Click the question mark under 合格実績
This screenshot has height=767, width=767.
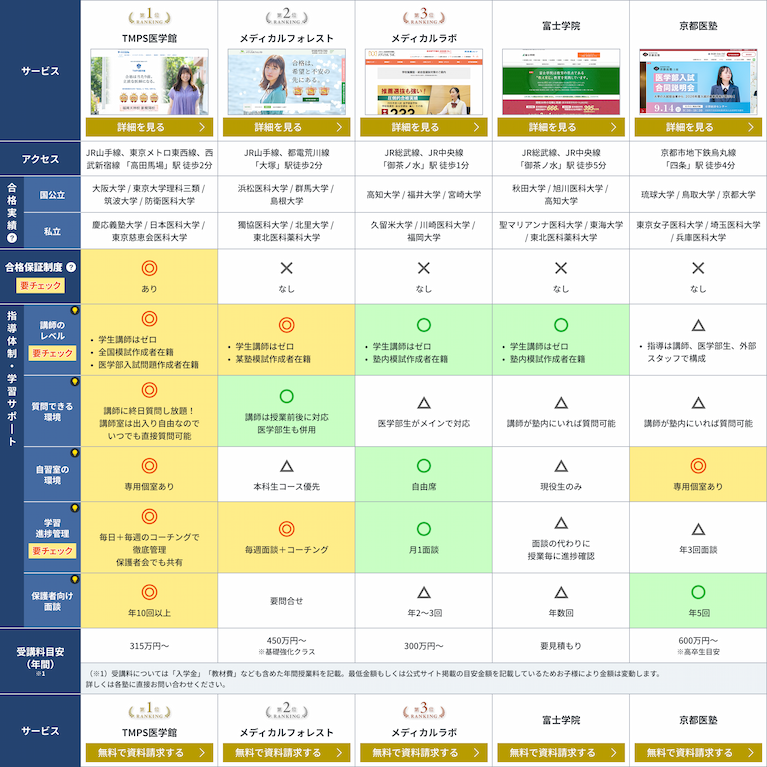pos(12,237)
